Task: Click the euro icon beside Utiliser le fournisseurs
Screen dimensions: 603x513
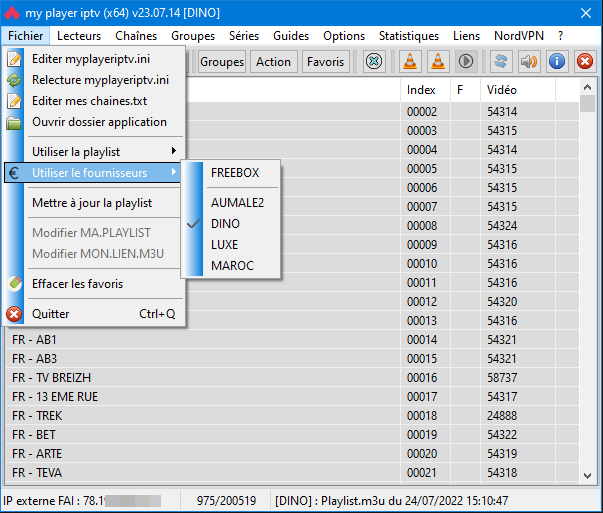Action: [14, 173]
